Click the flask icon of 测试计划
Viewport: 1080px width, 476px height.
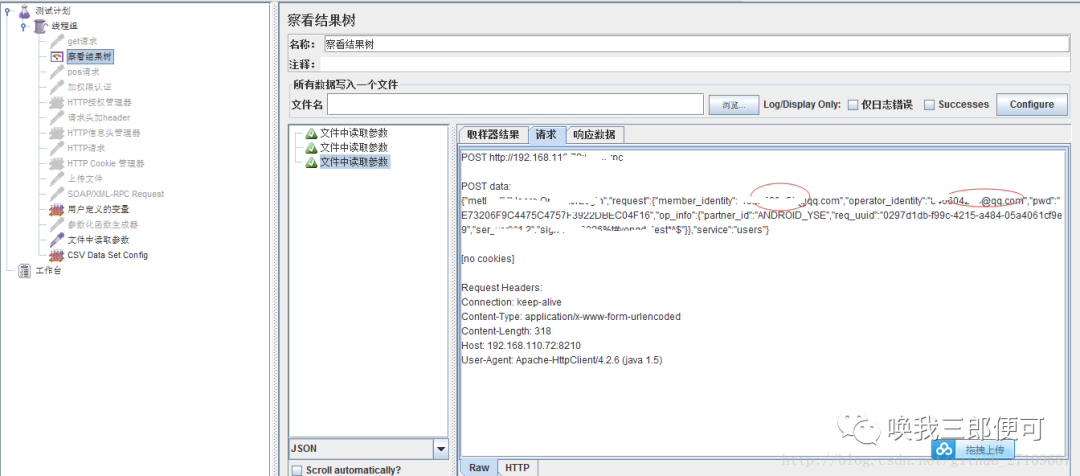coord(24,11)
